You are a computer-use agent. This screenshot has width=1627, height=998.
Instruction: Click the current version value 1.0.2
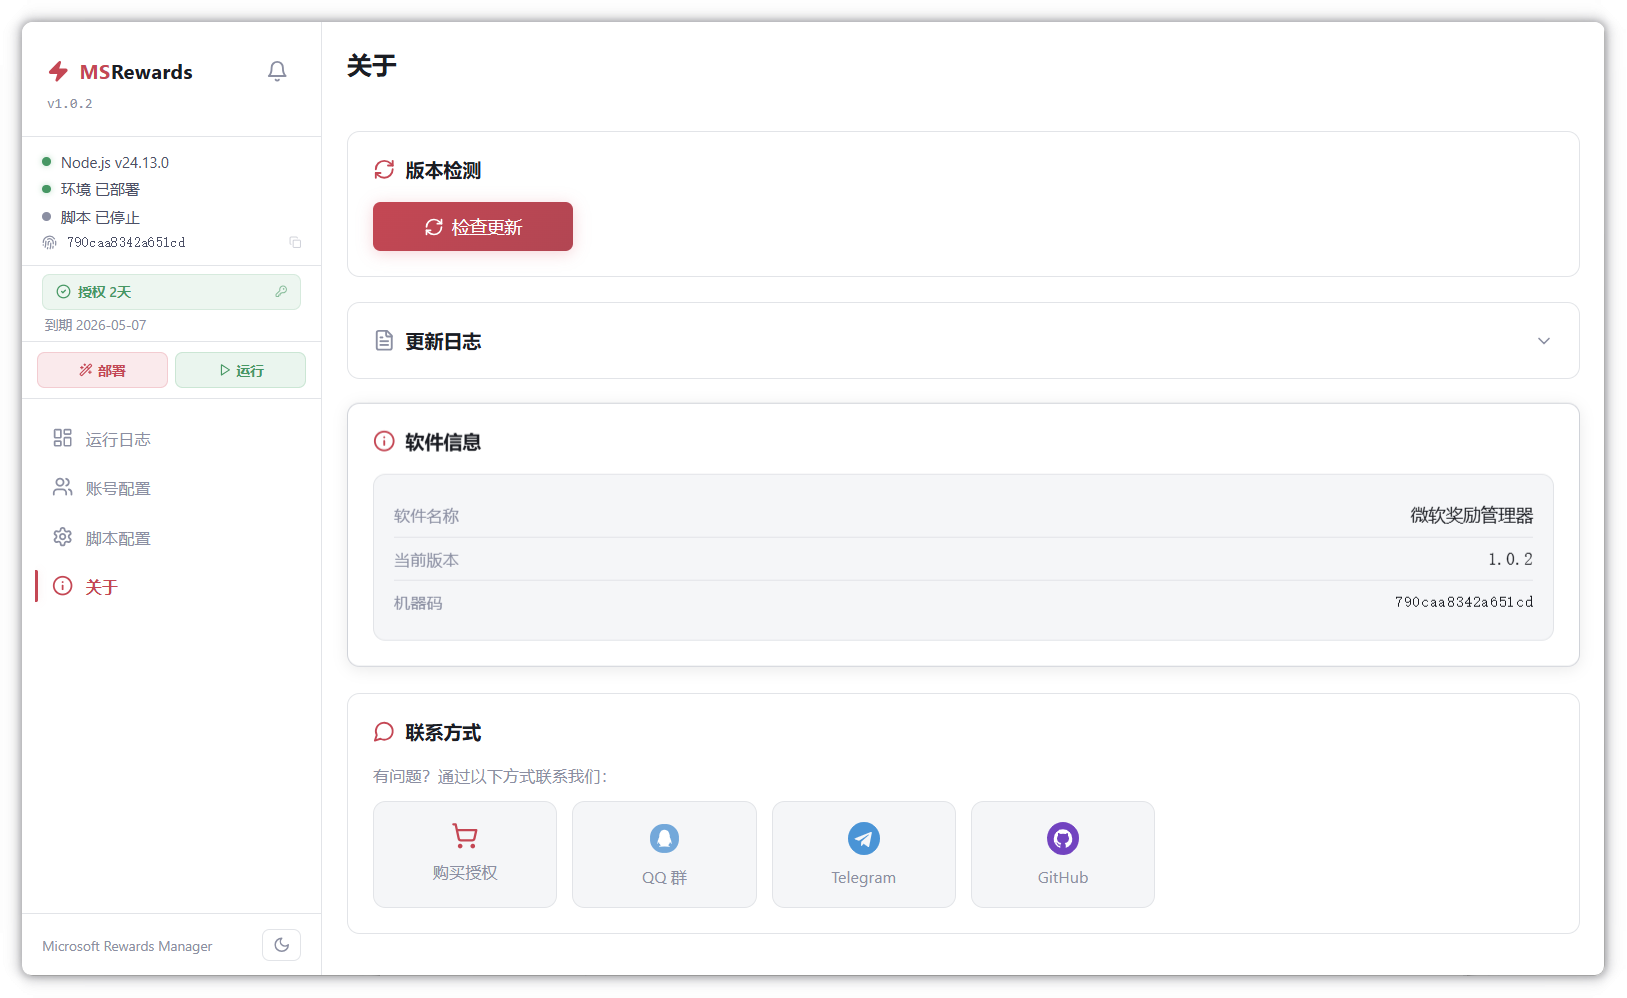pyautogui.click(x=1510, y=559)
